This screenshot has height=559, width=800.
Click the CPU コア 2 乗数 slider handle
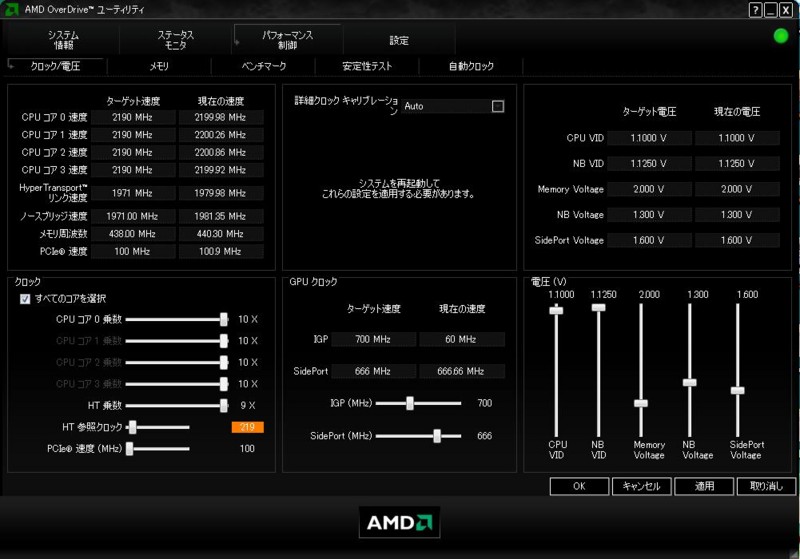223,362
